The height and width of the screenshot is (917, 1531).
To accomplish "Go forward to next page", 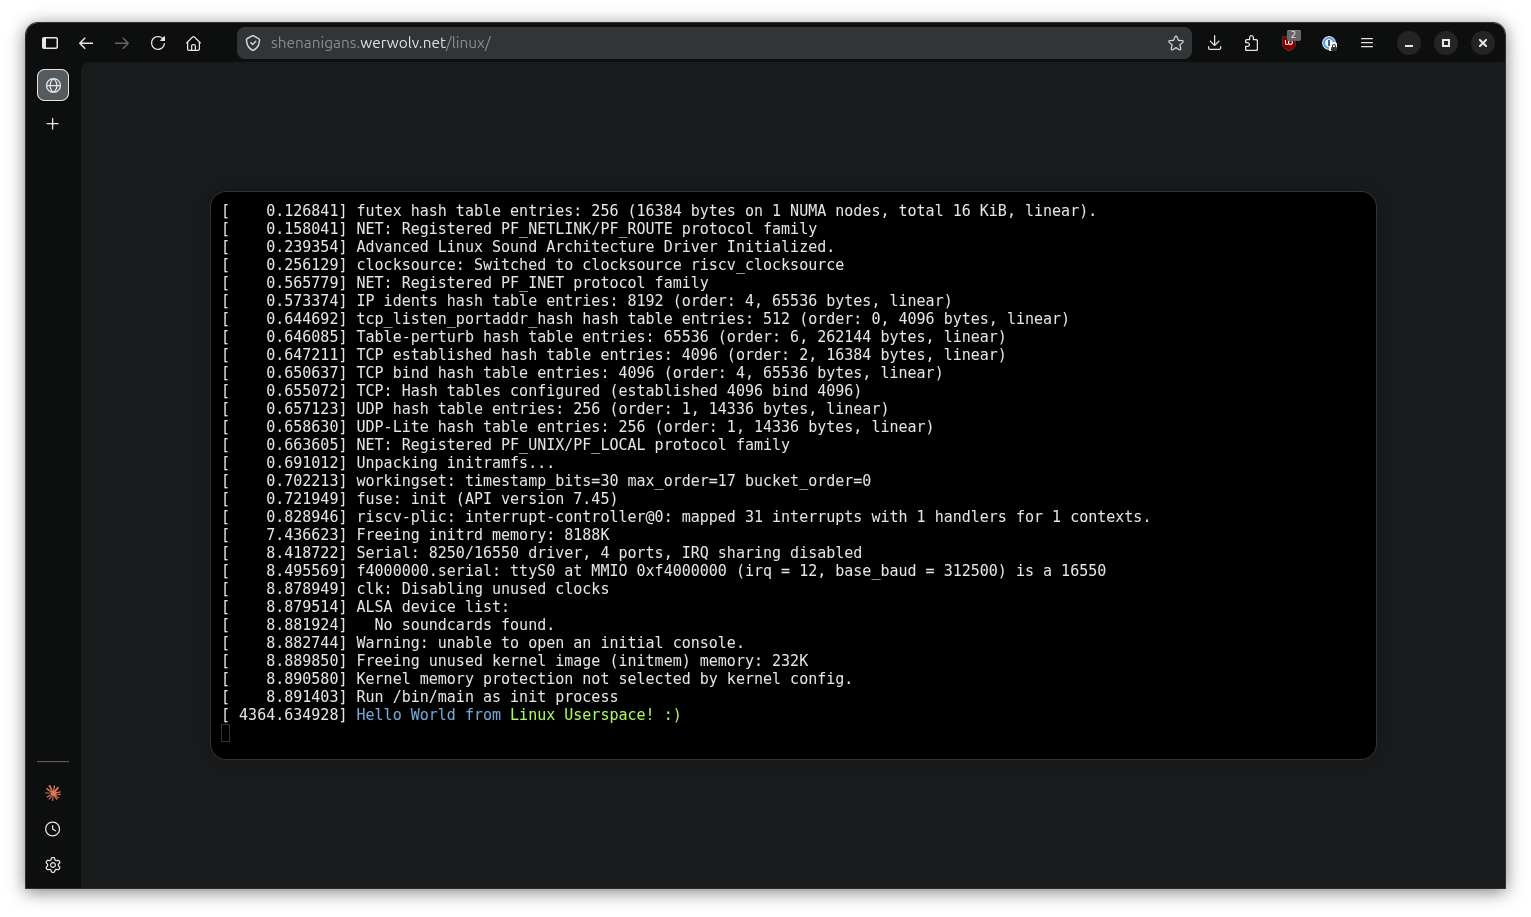I will 122,43.
